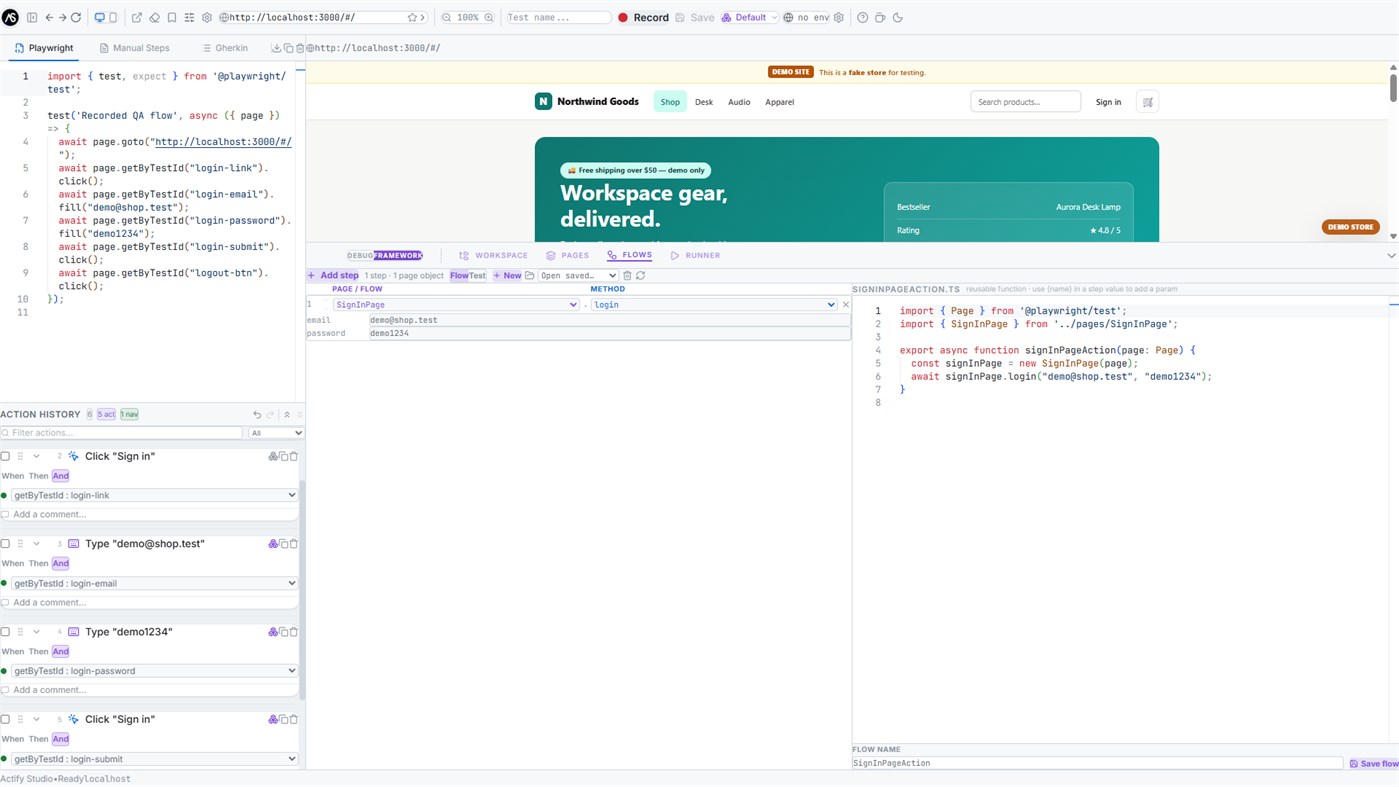Screen dimensions: 1399x787
Task: Duplicate the Type "demo@shop.test" step
Action: pos(284,544)
